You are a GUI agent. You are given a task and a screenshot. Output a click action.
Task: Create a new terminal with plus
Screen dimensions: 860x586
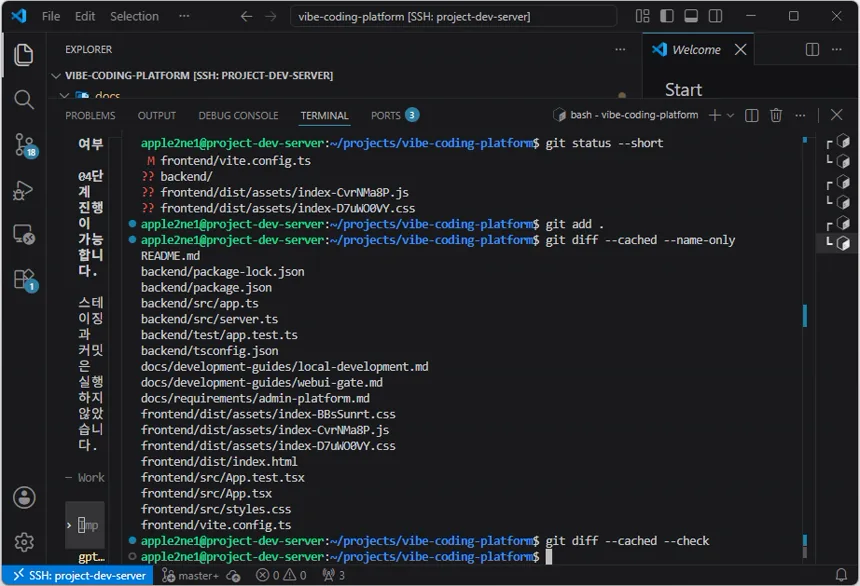click(x=715, y=115)
